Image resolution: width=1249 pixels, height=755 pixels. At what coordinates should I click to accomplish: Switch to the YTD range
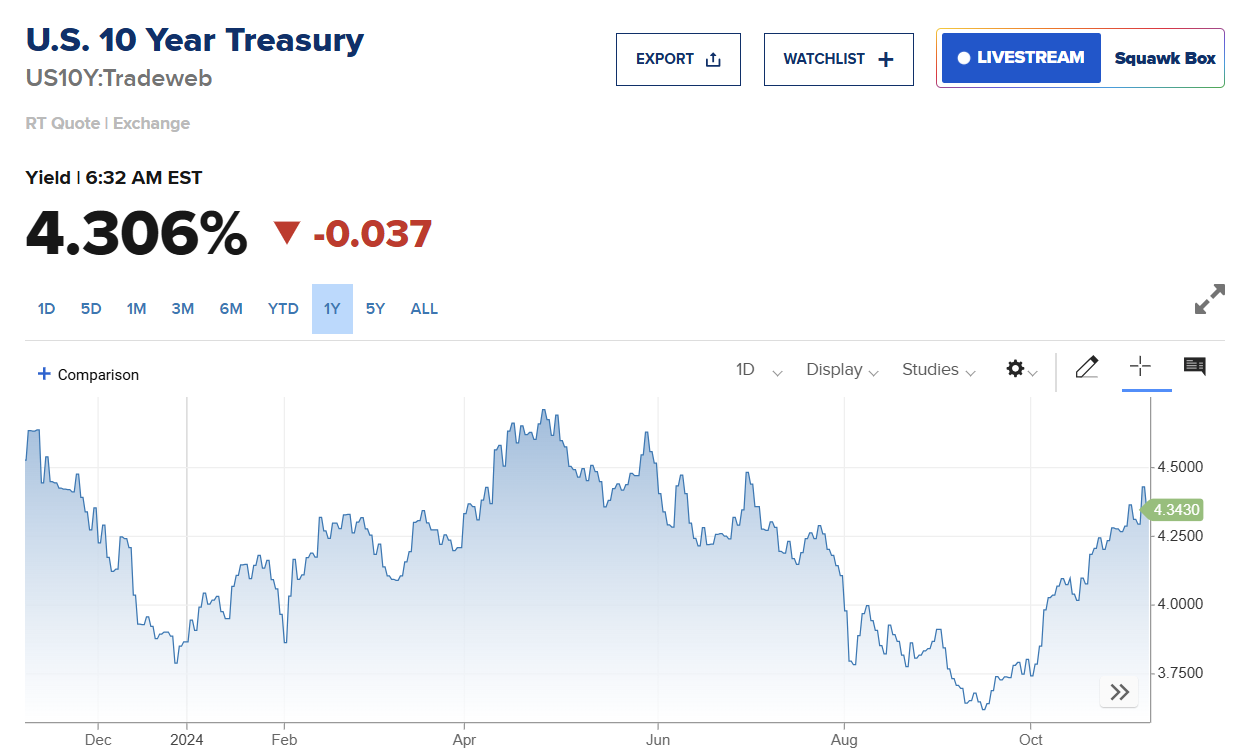(283, 309)
